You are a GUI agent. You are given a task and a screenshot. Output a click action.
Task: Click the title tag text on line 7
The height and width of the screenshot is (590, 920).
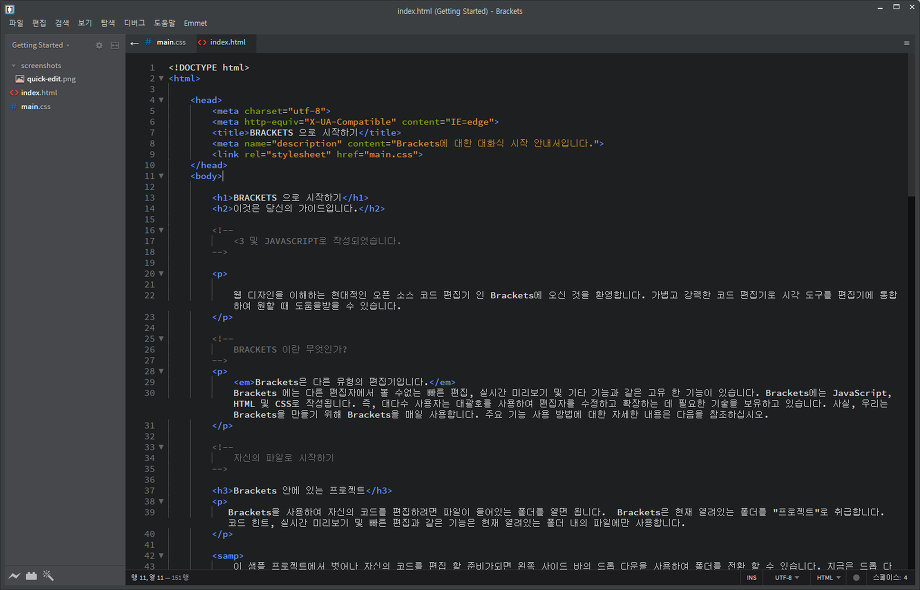coord(303,133)
